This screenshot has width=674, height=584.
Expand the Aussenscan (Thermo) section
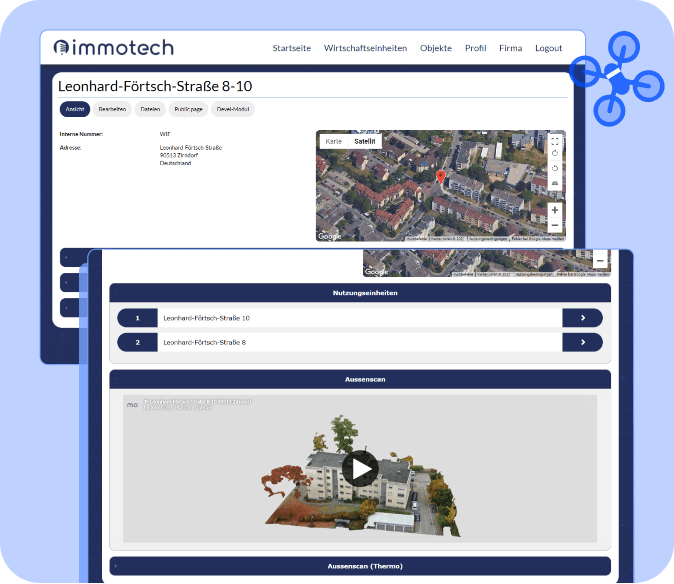(x=359, y=567)
